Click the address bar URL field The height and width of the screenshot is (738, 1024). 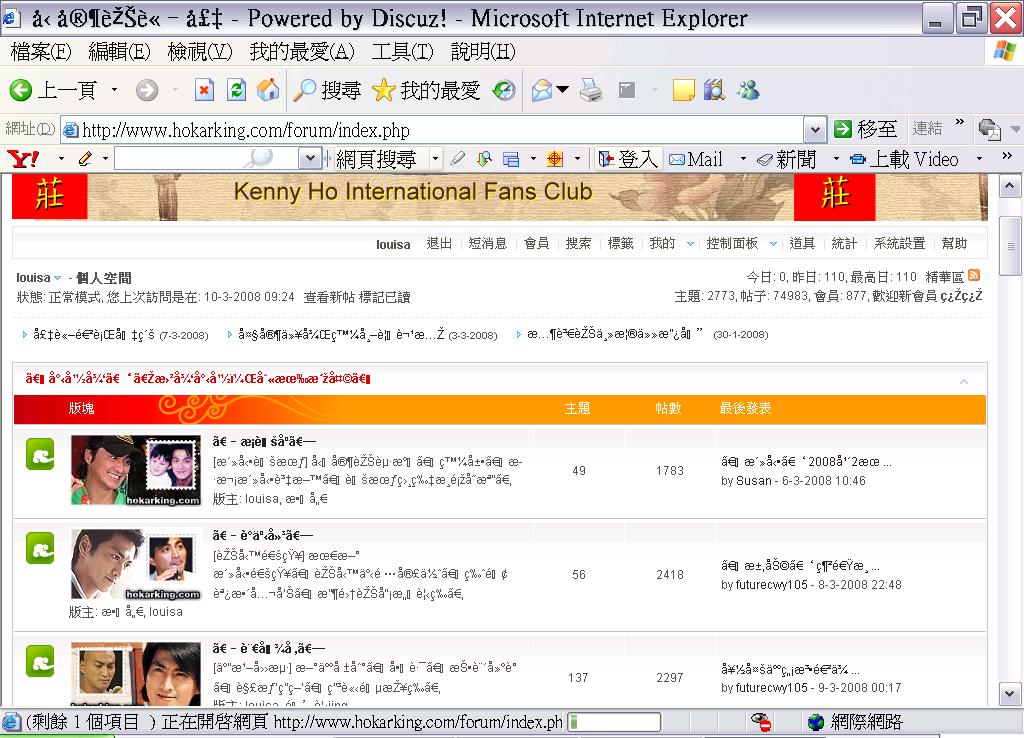pos(432,130)
